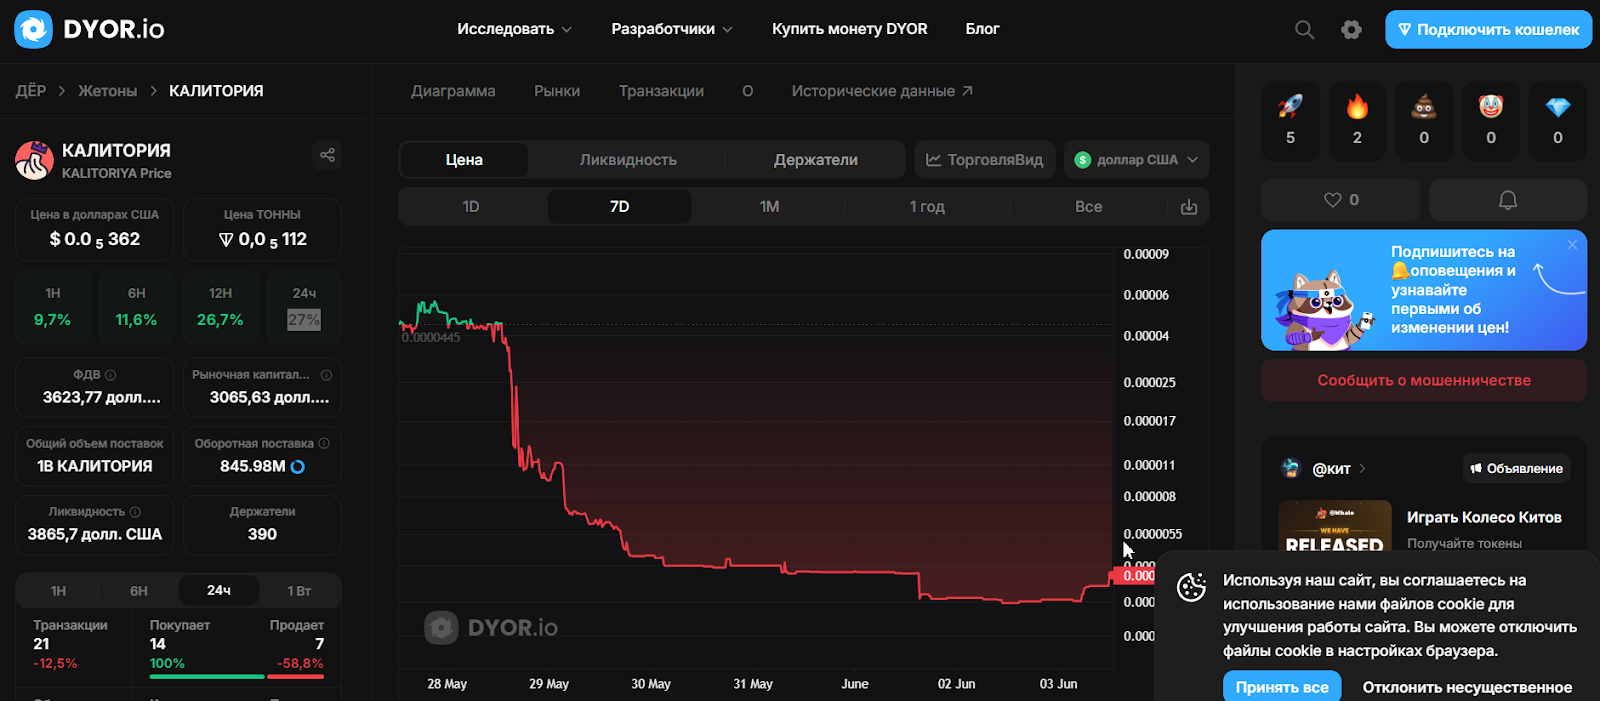Select the Цена chart mode

pos(464,160)
